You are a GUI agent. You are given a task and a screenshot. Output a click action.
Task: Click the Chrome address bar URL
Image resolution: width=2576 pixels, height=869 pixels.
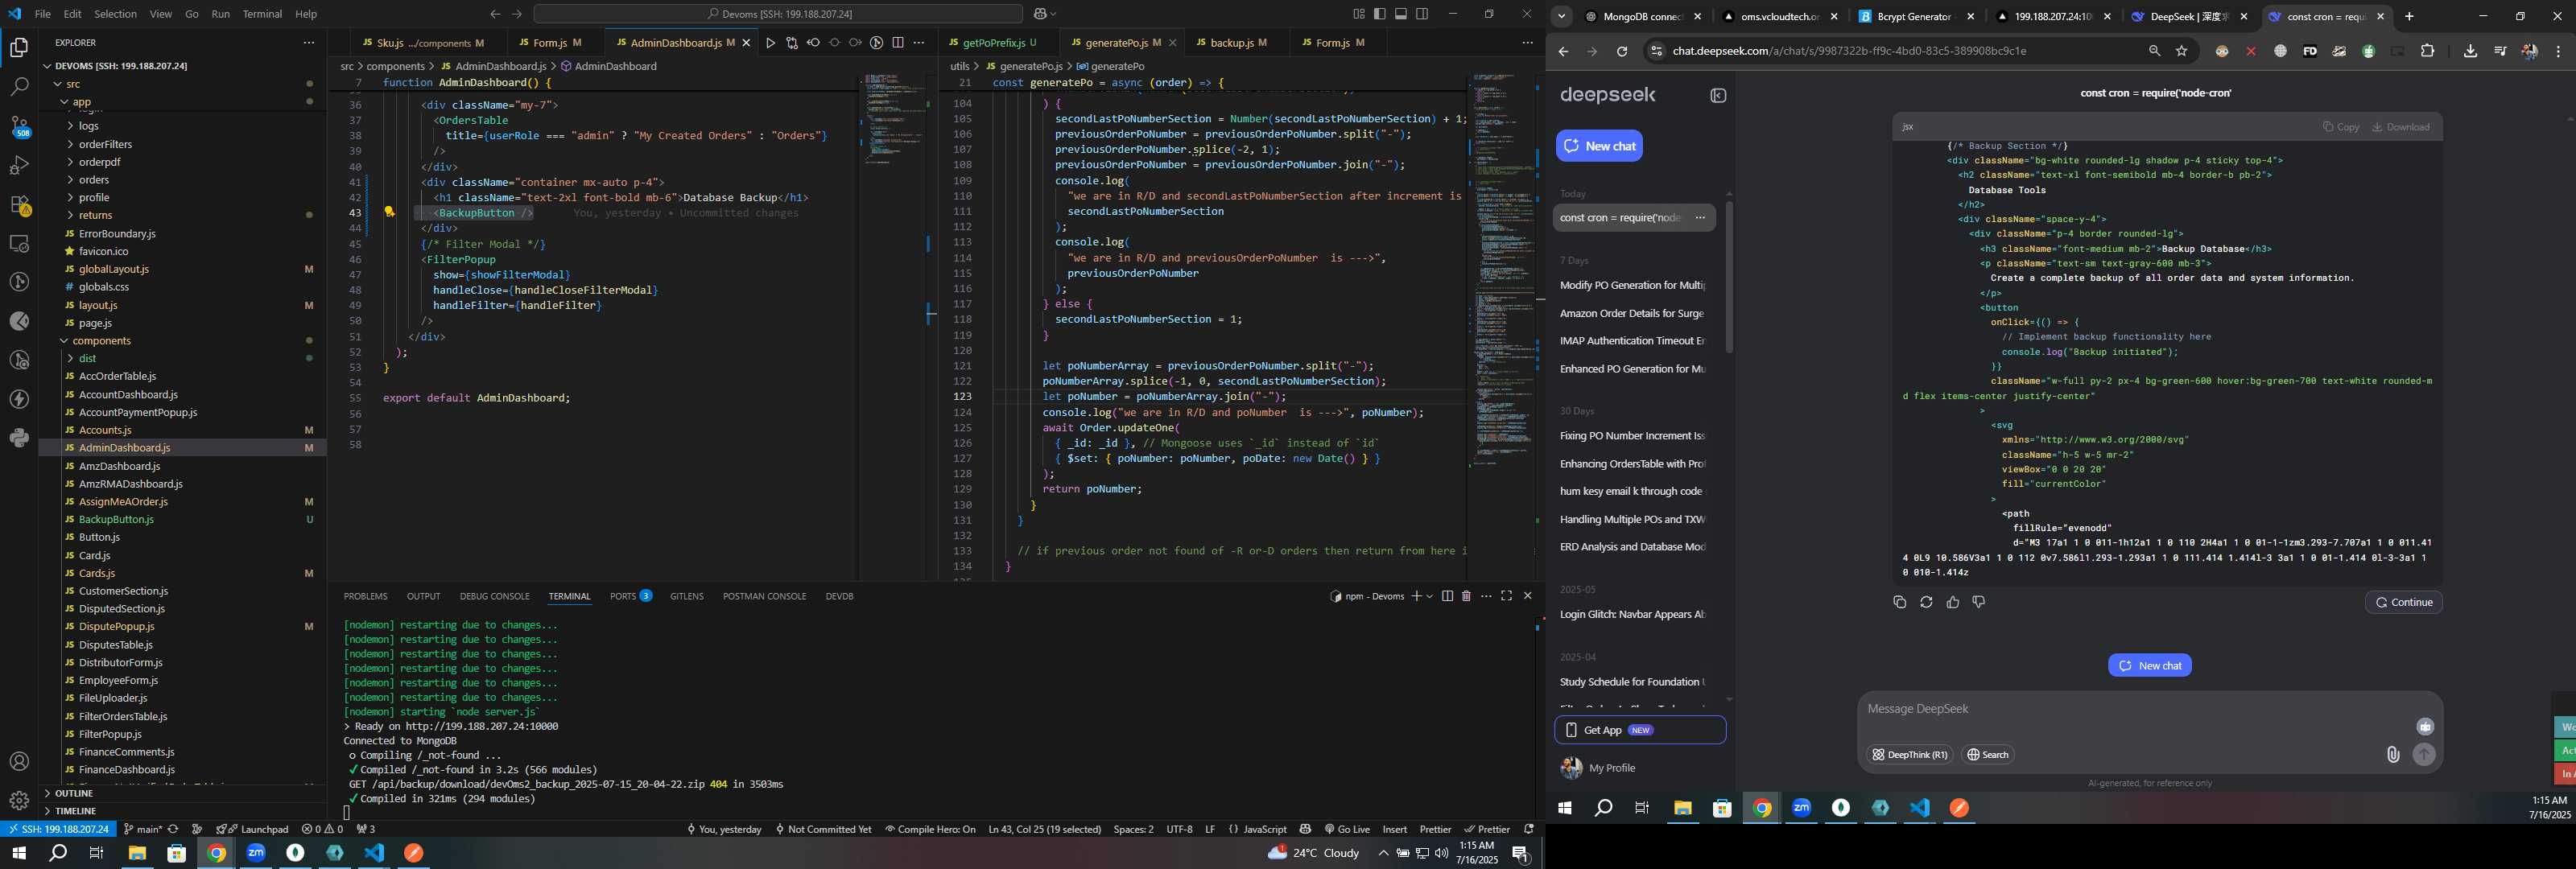click(1849, 51)
